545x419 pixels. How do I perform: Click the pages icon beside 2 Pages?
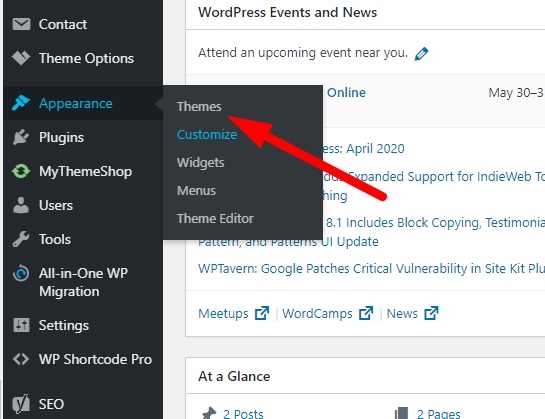pos(401,413)
